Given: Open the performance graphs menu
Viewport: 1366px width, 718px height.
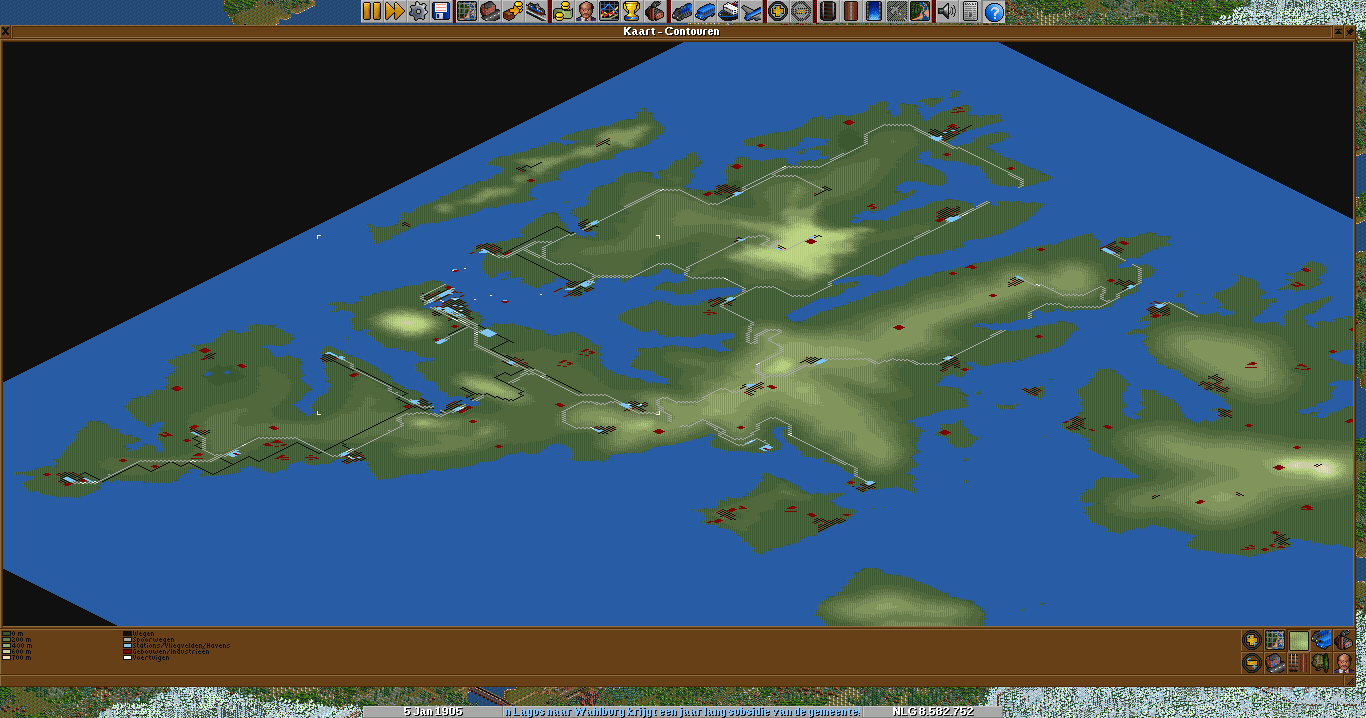Looking at the screenshot, I should click(x=609, y=11).
